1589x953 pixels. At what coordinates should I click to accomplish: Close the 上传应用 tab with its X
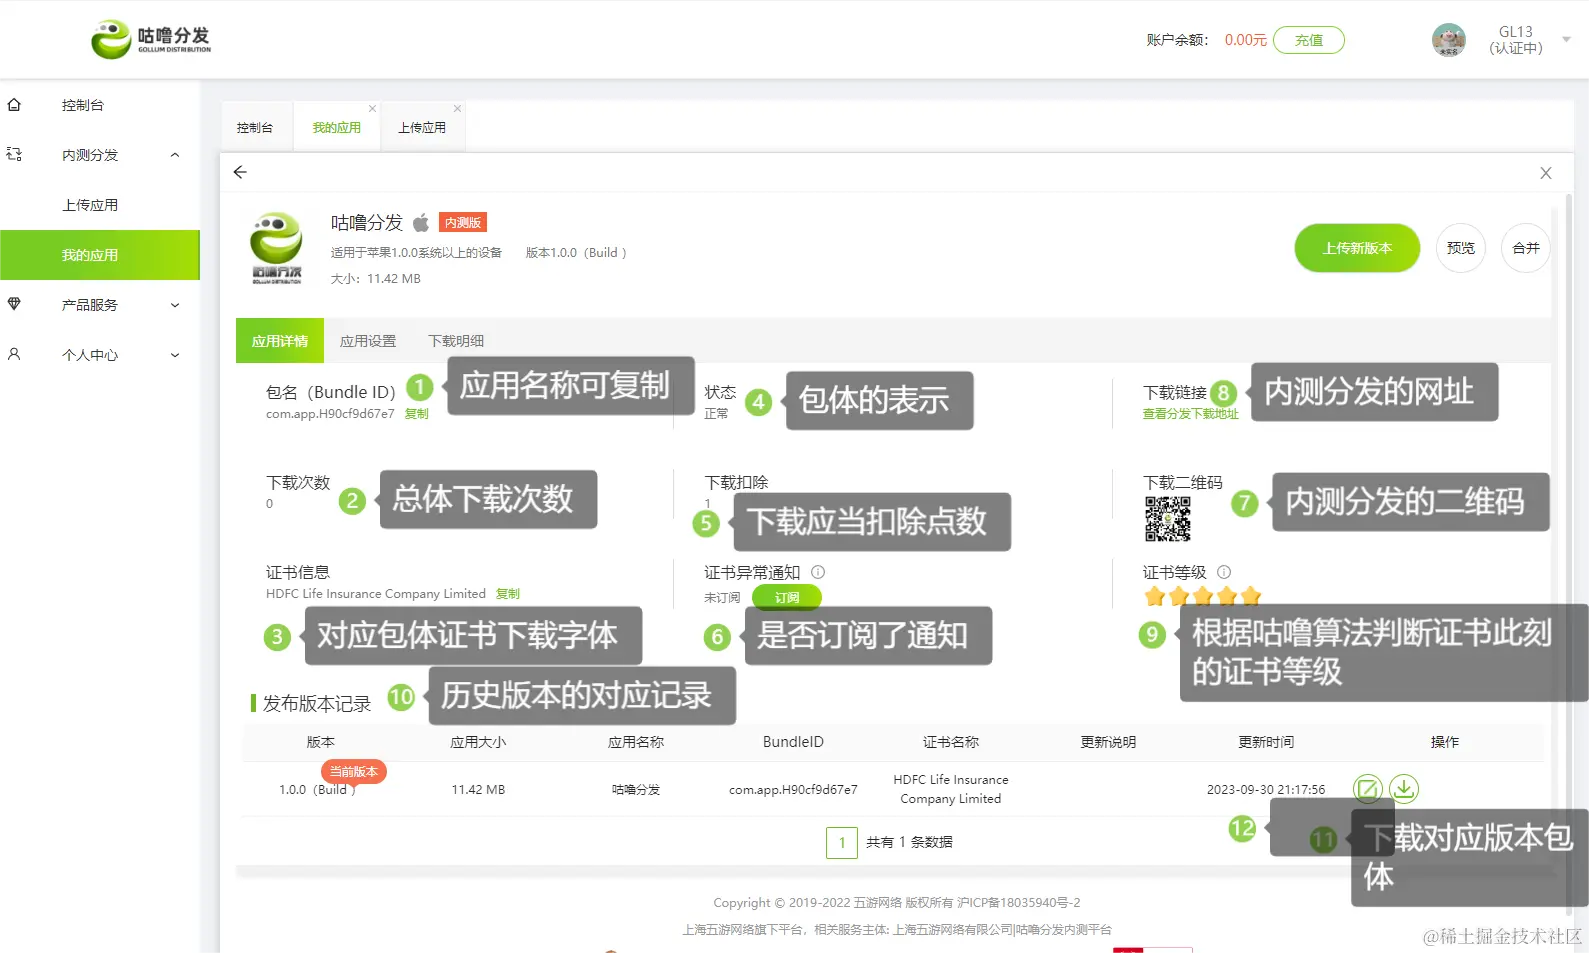point(457,108)
